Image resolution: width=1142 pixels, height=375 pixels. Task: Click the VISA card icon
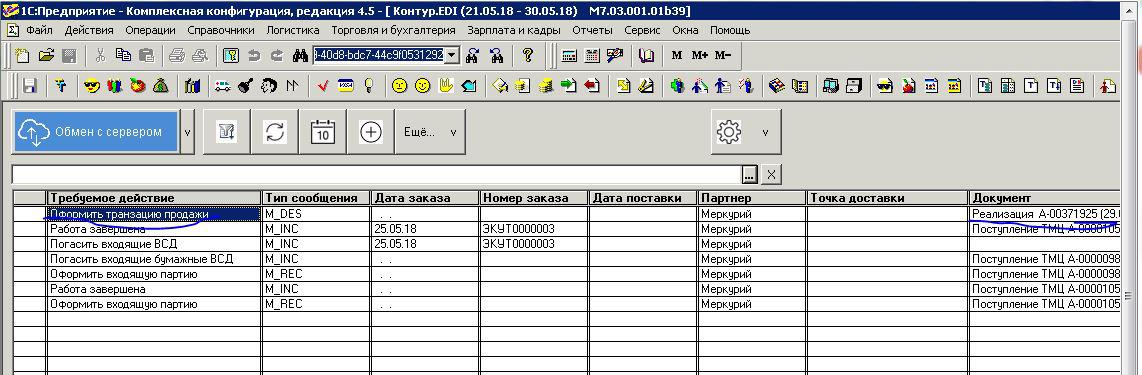[346, 86]
